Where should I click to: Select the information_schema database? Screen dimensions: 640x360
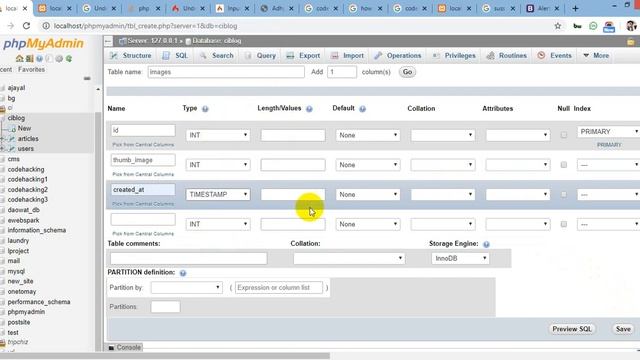point(36,230)
